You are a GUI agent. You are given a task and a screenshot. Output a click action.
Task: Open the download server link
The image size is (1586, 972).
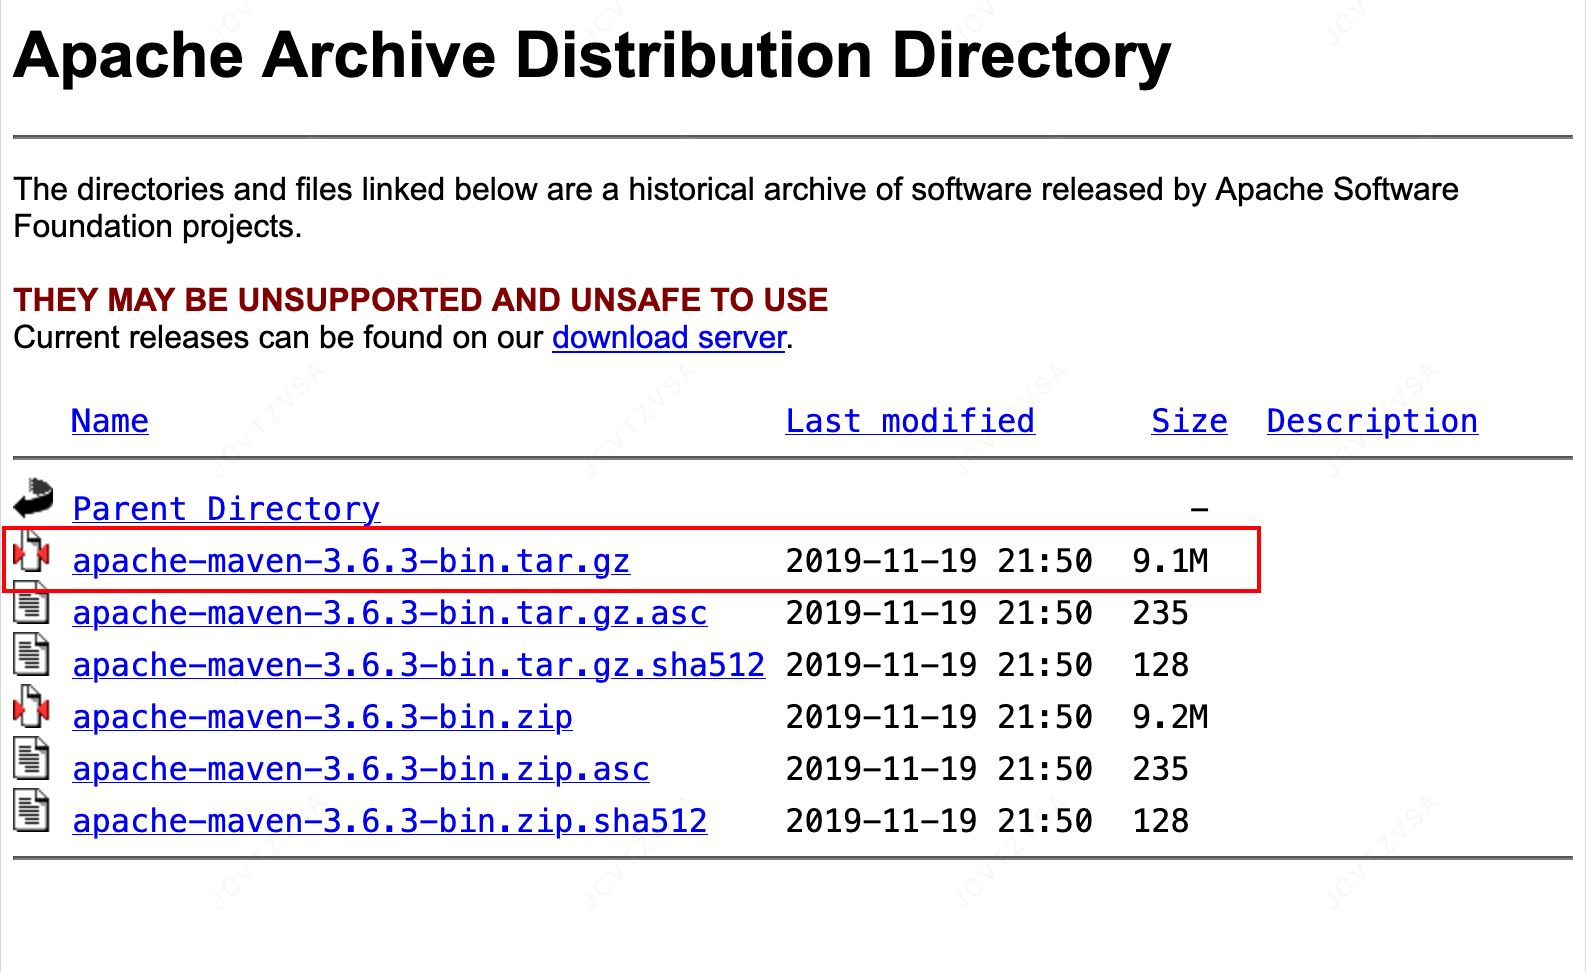(669, 338)
